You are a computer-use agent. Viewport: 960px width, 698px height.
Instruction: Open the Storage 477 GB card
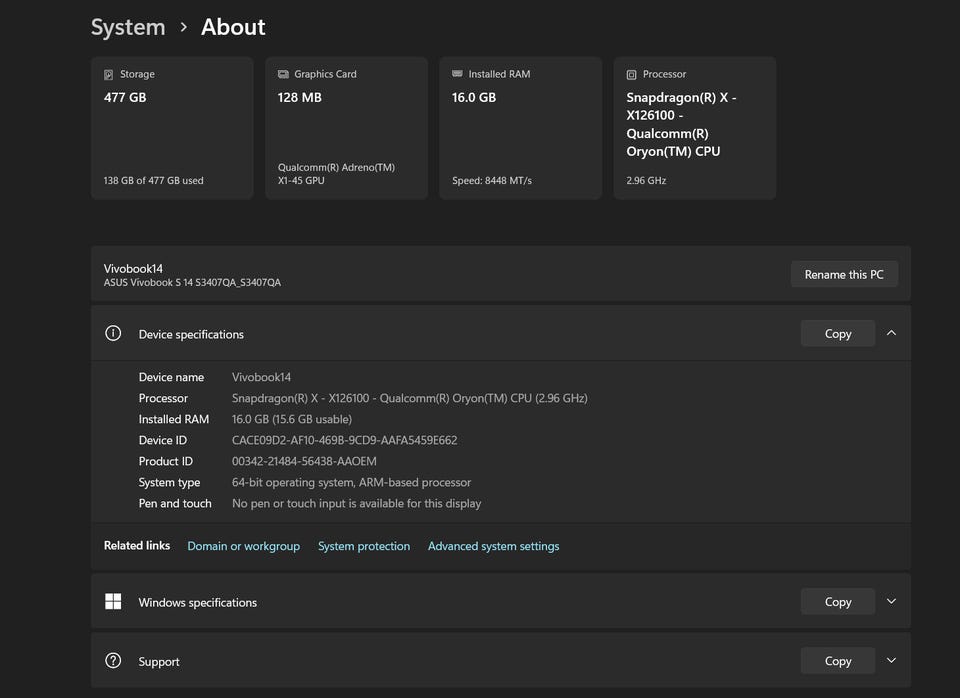172,128
